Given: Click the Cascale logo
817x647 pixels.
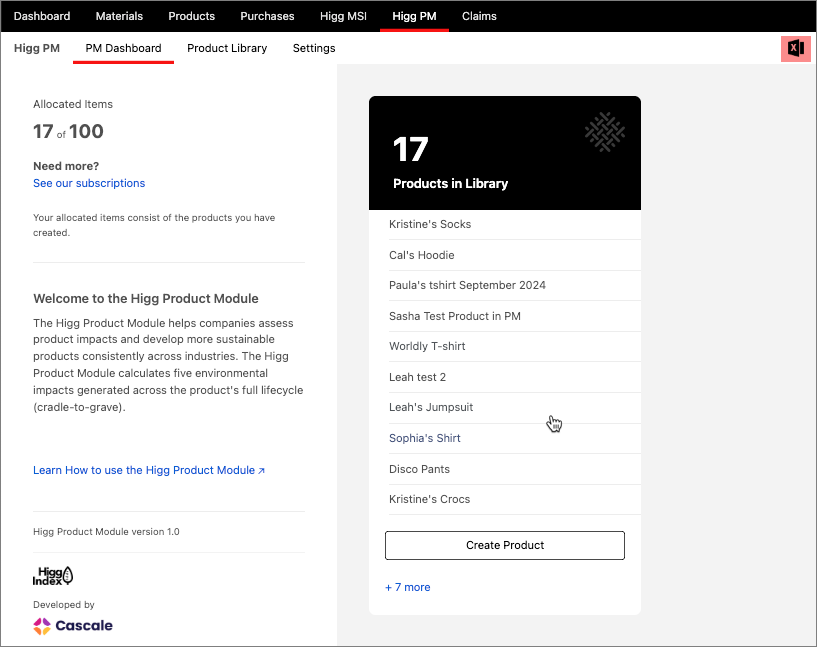Looking at the screenshot, I should [x=73, y=626].
